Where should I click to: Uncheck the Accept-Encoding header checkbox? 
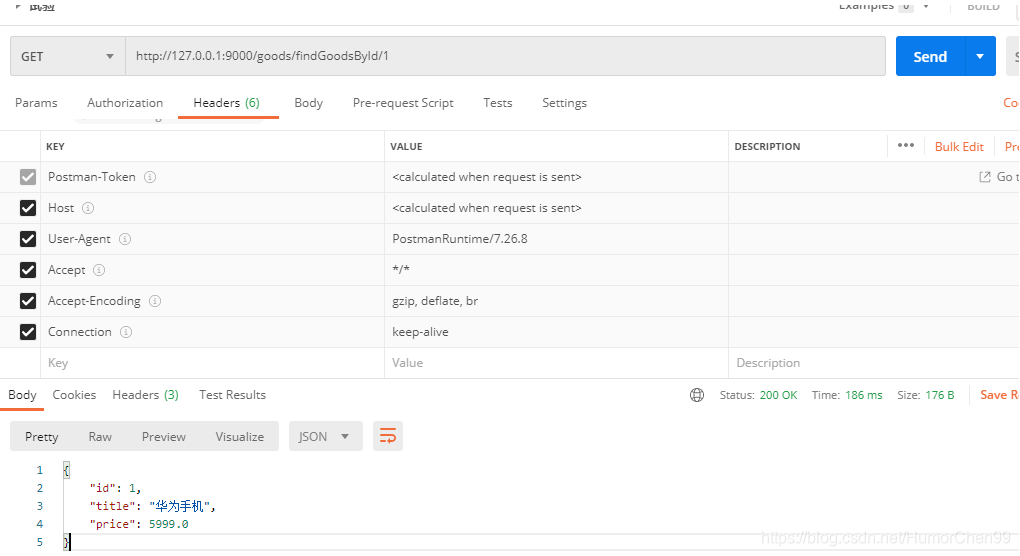28,301
